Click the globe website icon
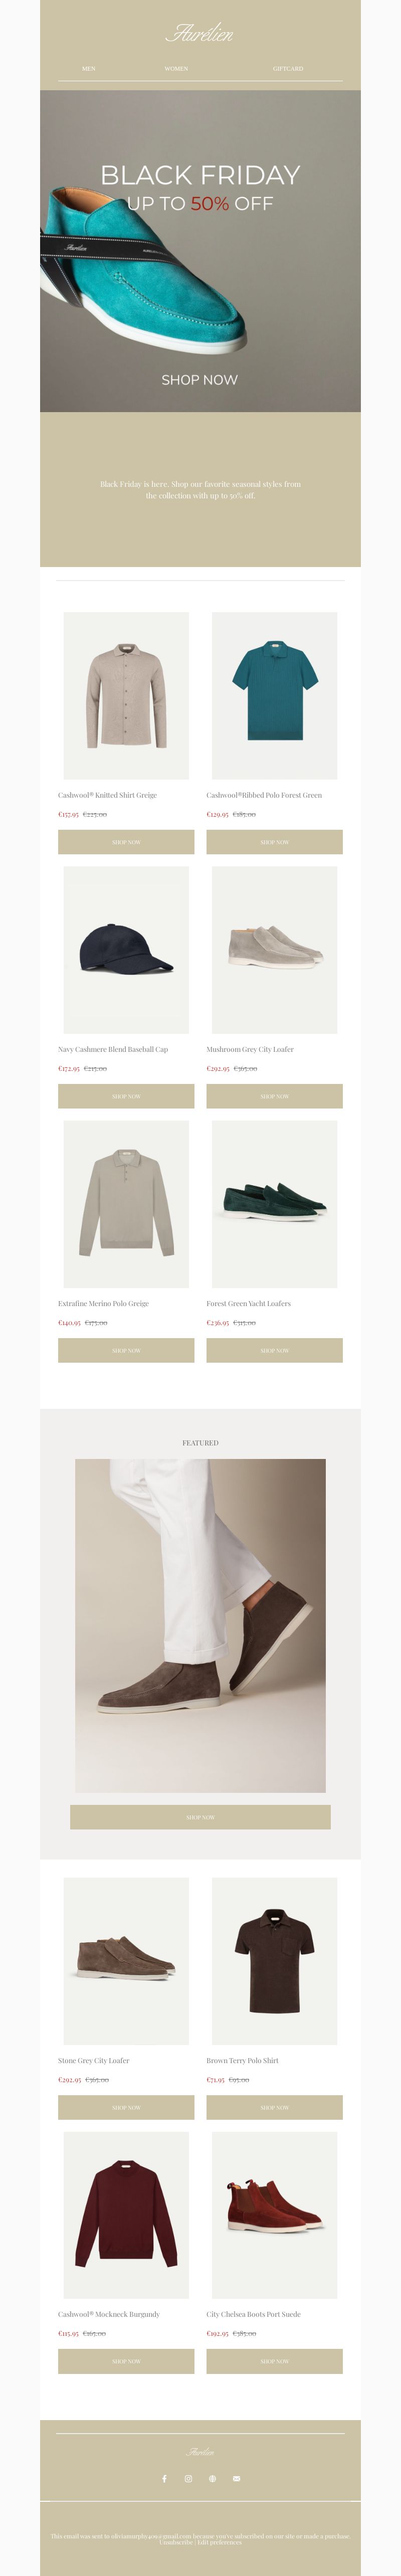Viewport: 401px width, 2576px height. (x=212, y=2478)
